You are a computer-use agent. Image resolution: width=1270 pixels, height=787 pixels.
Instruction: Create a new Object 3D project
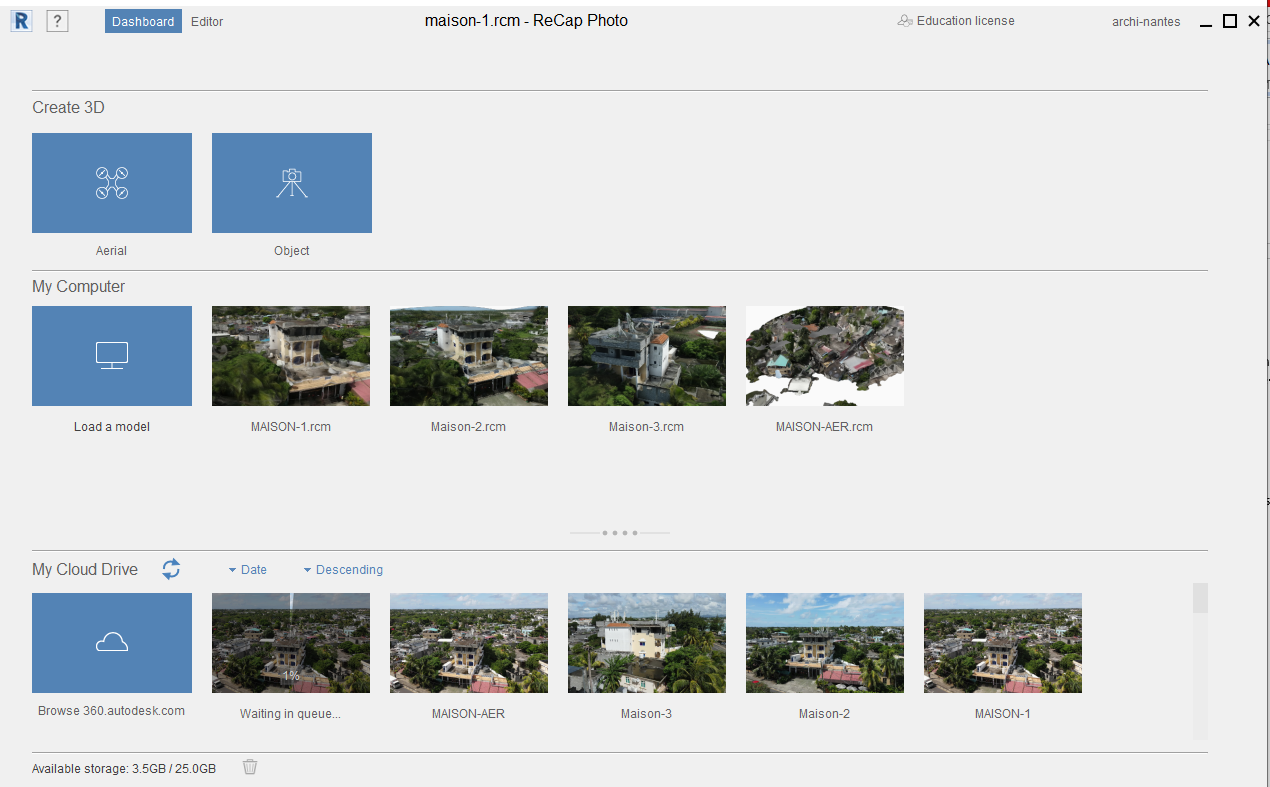click(x=292, y=183)
